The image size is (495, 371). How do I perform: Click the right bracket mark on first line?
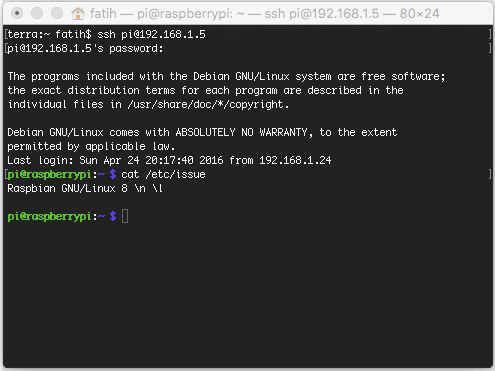pos(490,34)
